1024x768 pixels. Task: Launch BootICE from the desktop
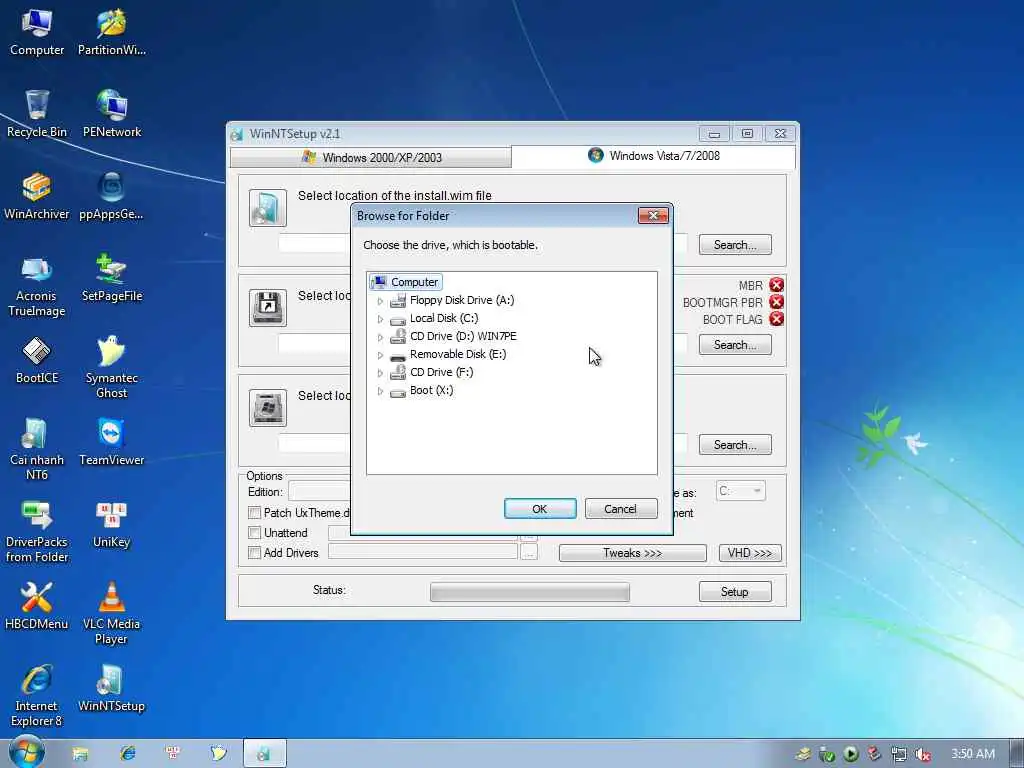pos(37,360)
